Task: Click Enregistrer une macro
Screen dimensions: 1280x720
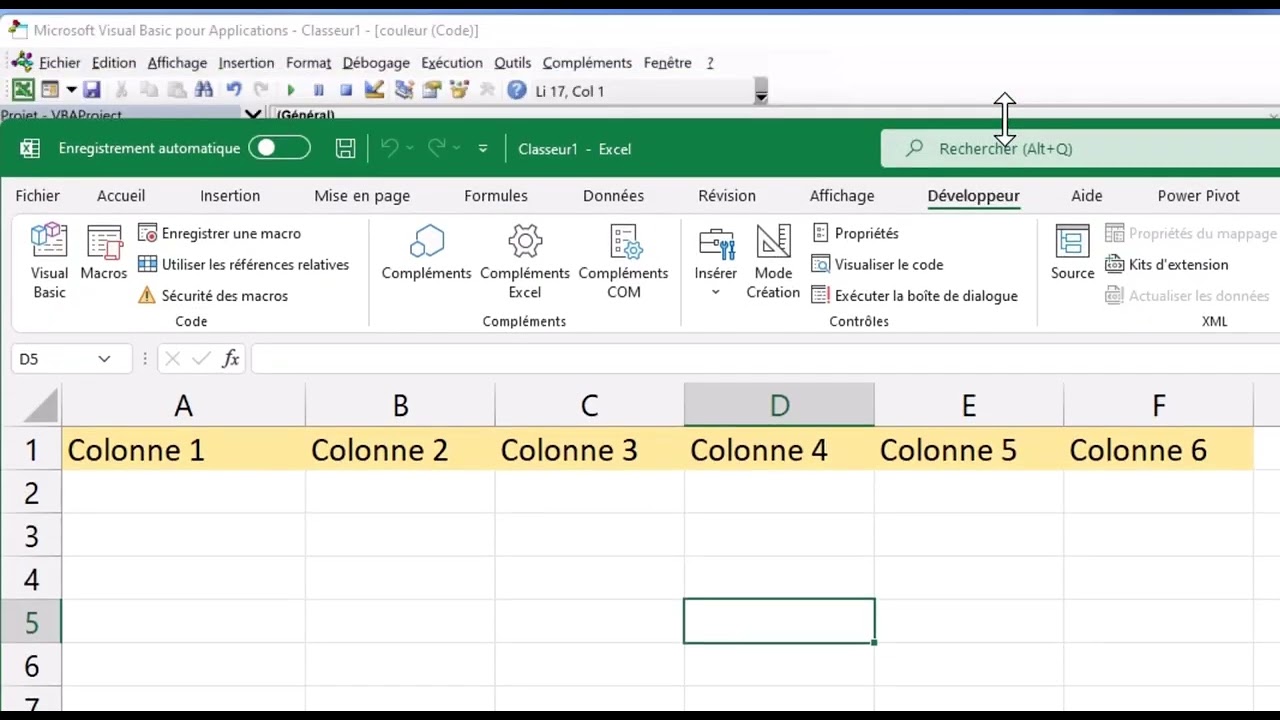Action: coord(219,233)
